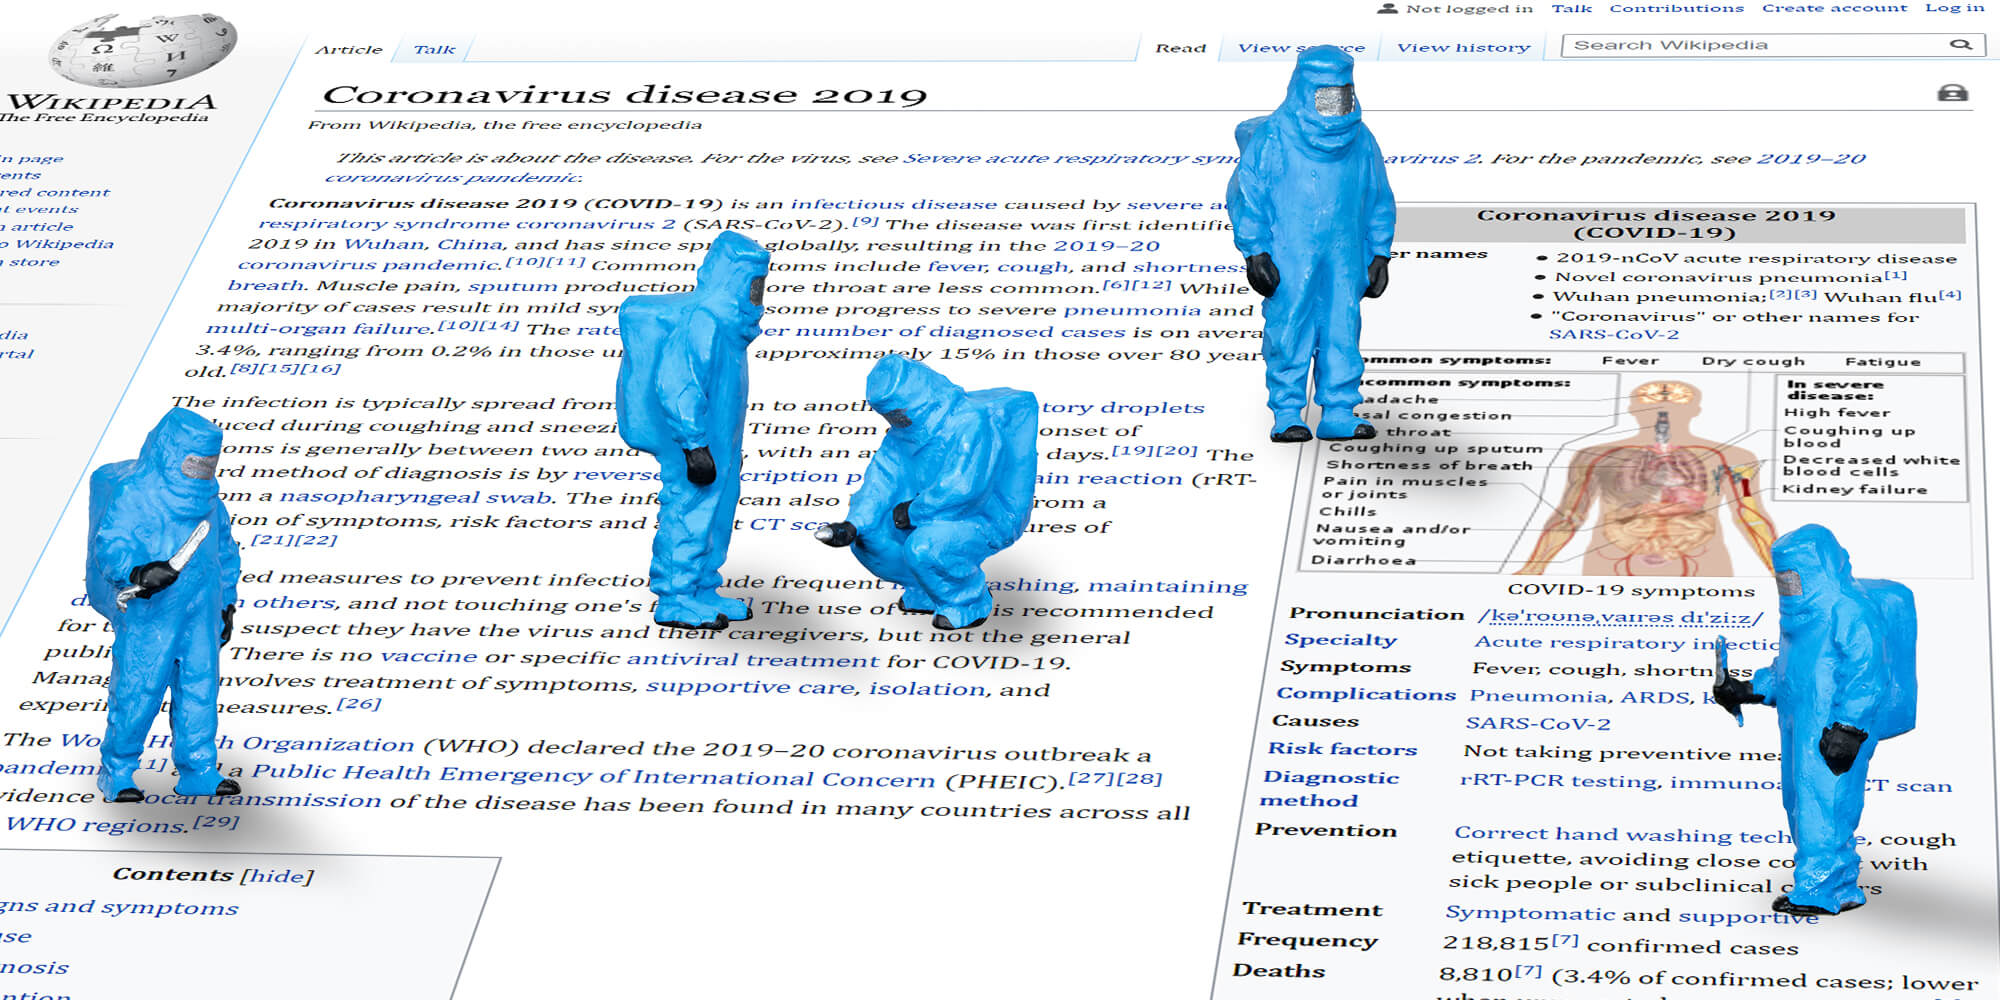Click Signs and symptoms in Contents
The width and height of the screenshot is (2000, 1000).
click(120, 908)
